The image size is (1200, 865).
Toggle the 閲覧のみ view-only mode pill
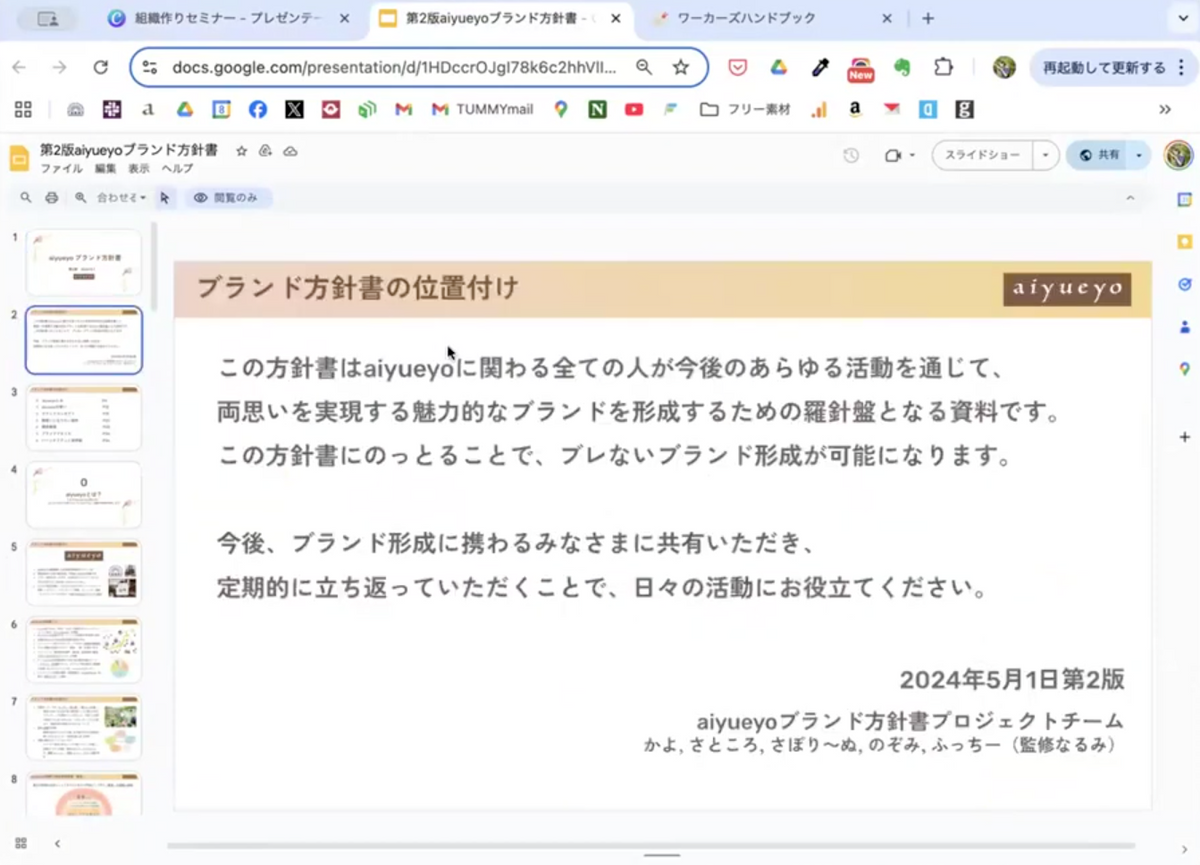(227, 198)
